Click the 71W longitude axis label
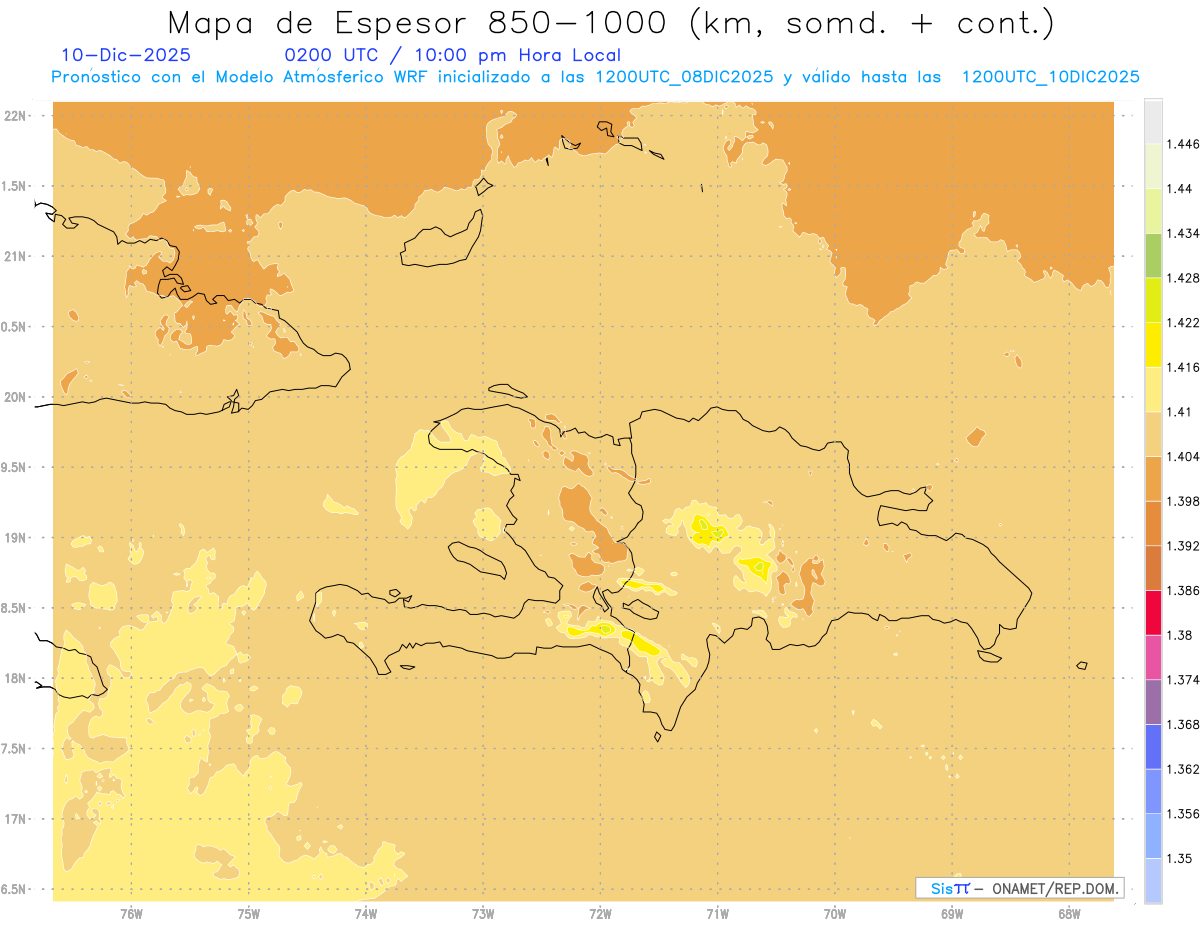The width and height of the screenshot is (1200, 927). tap(717, 914)
